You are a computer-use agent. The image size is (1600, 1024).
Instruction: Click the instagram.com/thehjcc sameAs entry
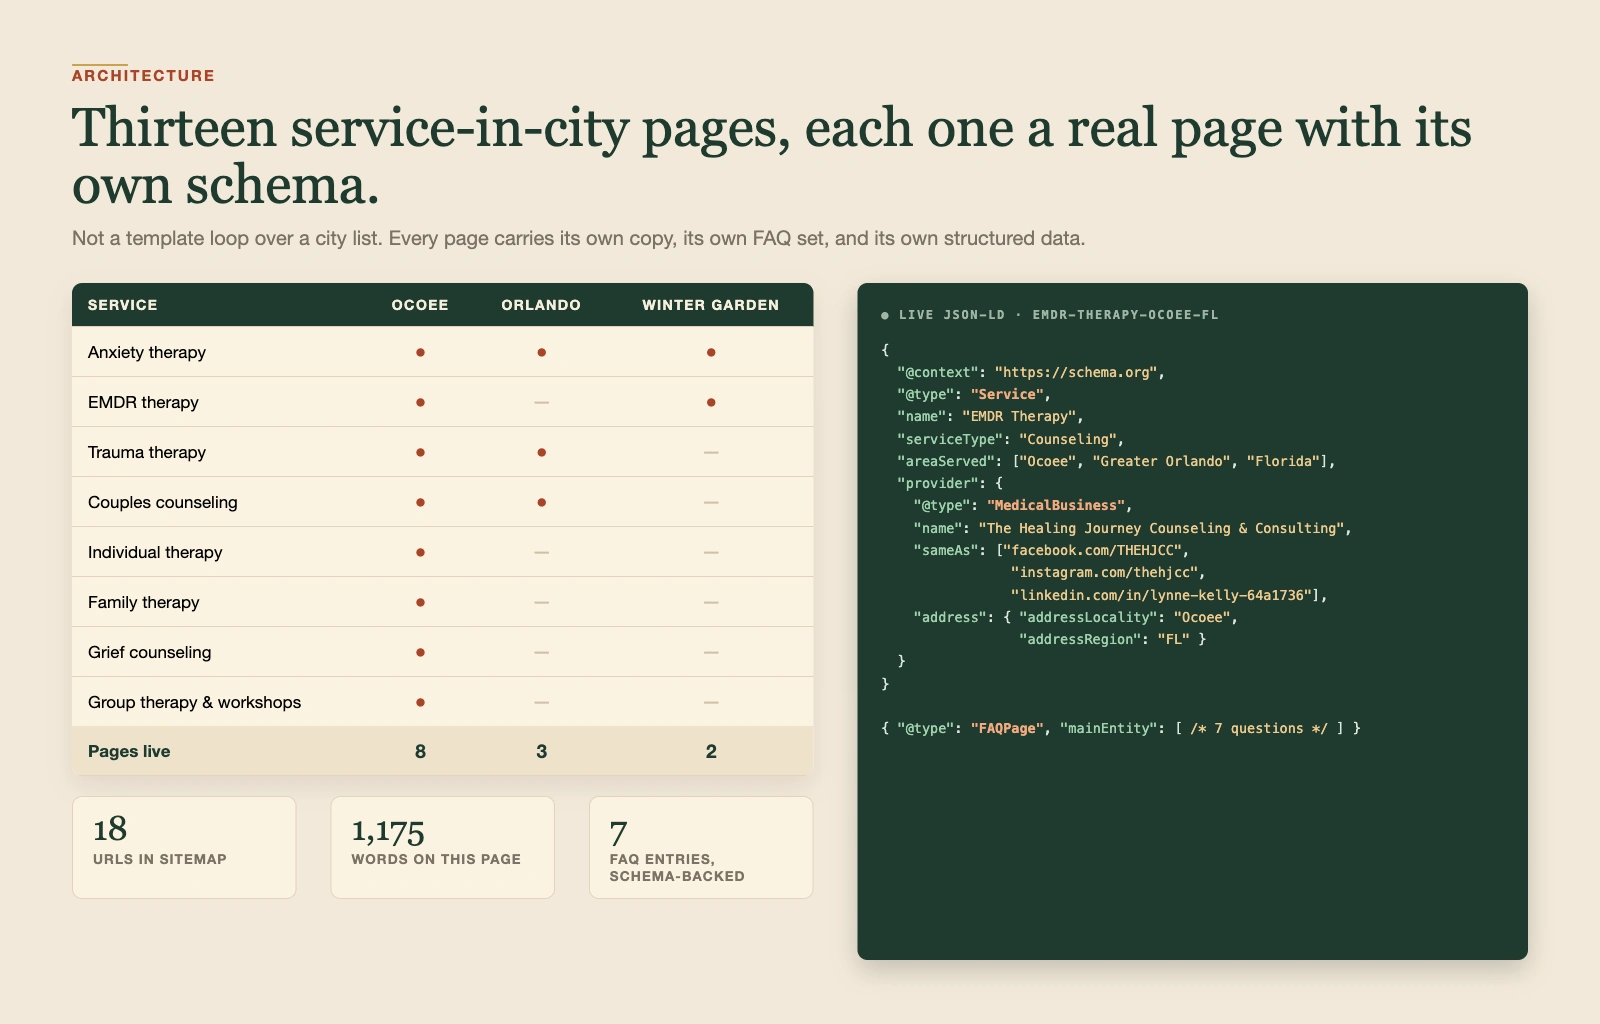point(1105,572)
